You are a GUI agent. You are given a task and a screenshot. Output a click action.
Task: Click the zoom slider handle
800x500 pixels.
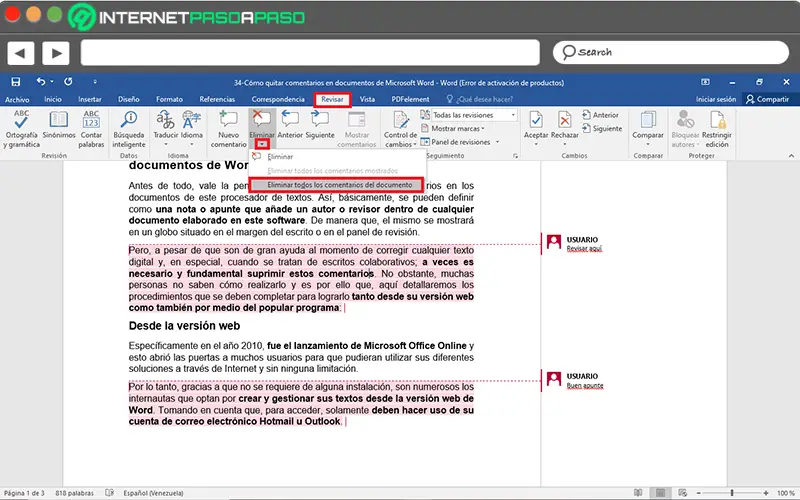(732, 493)
